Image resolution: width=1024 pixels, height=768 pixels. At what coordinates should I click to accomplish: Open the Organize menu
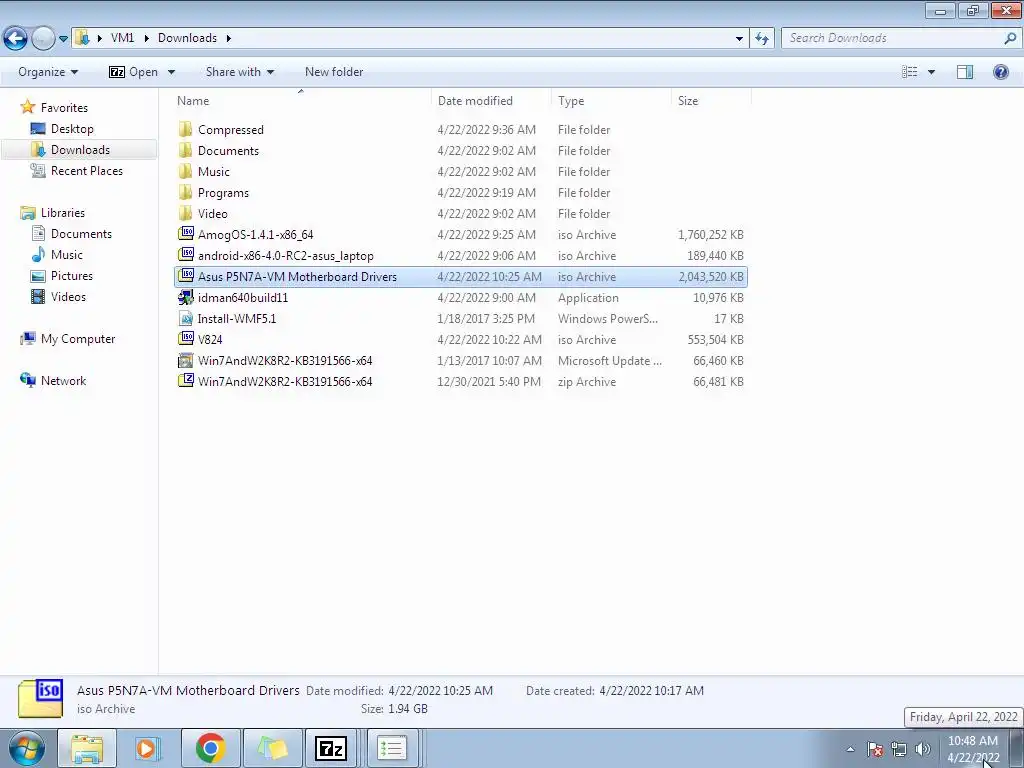(48, 72)
